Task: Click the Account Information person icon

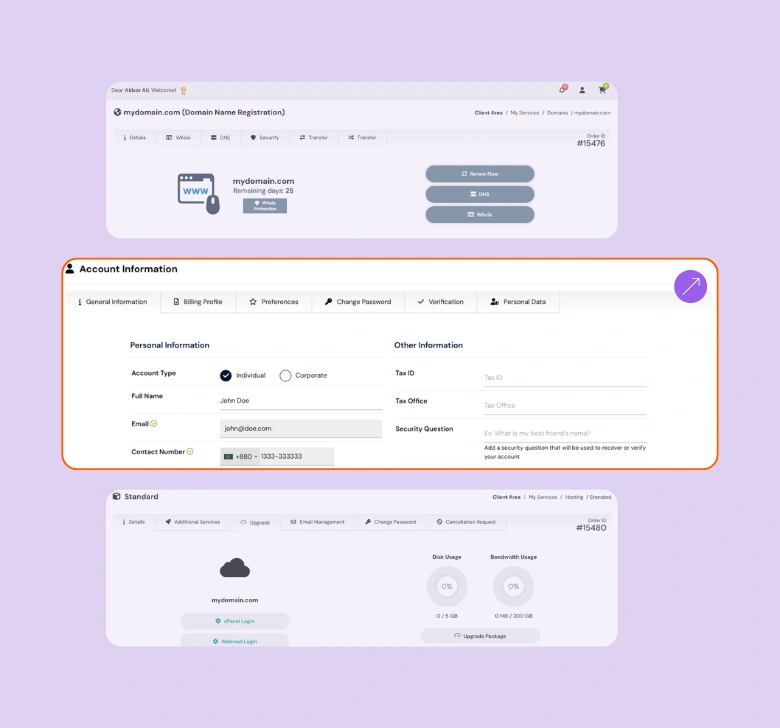Action: click(70, 269)
